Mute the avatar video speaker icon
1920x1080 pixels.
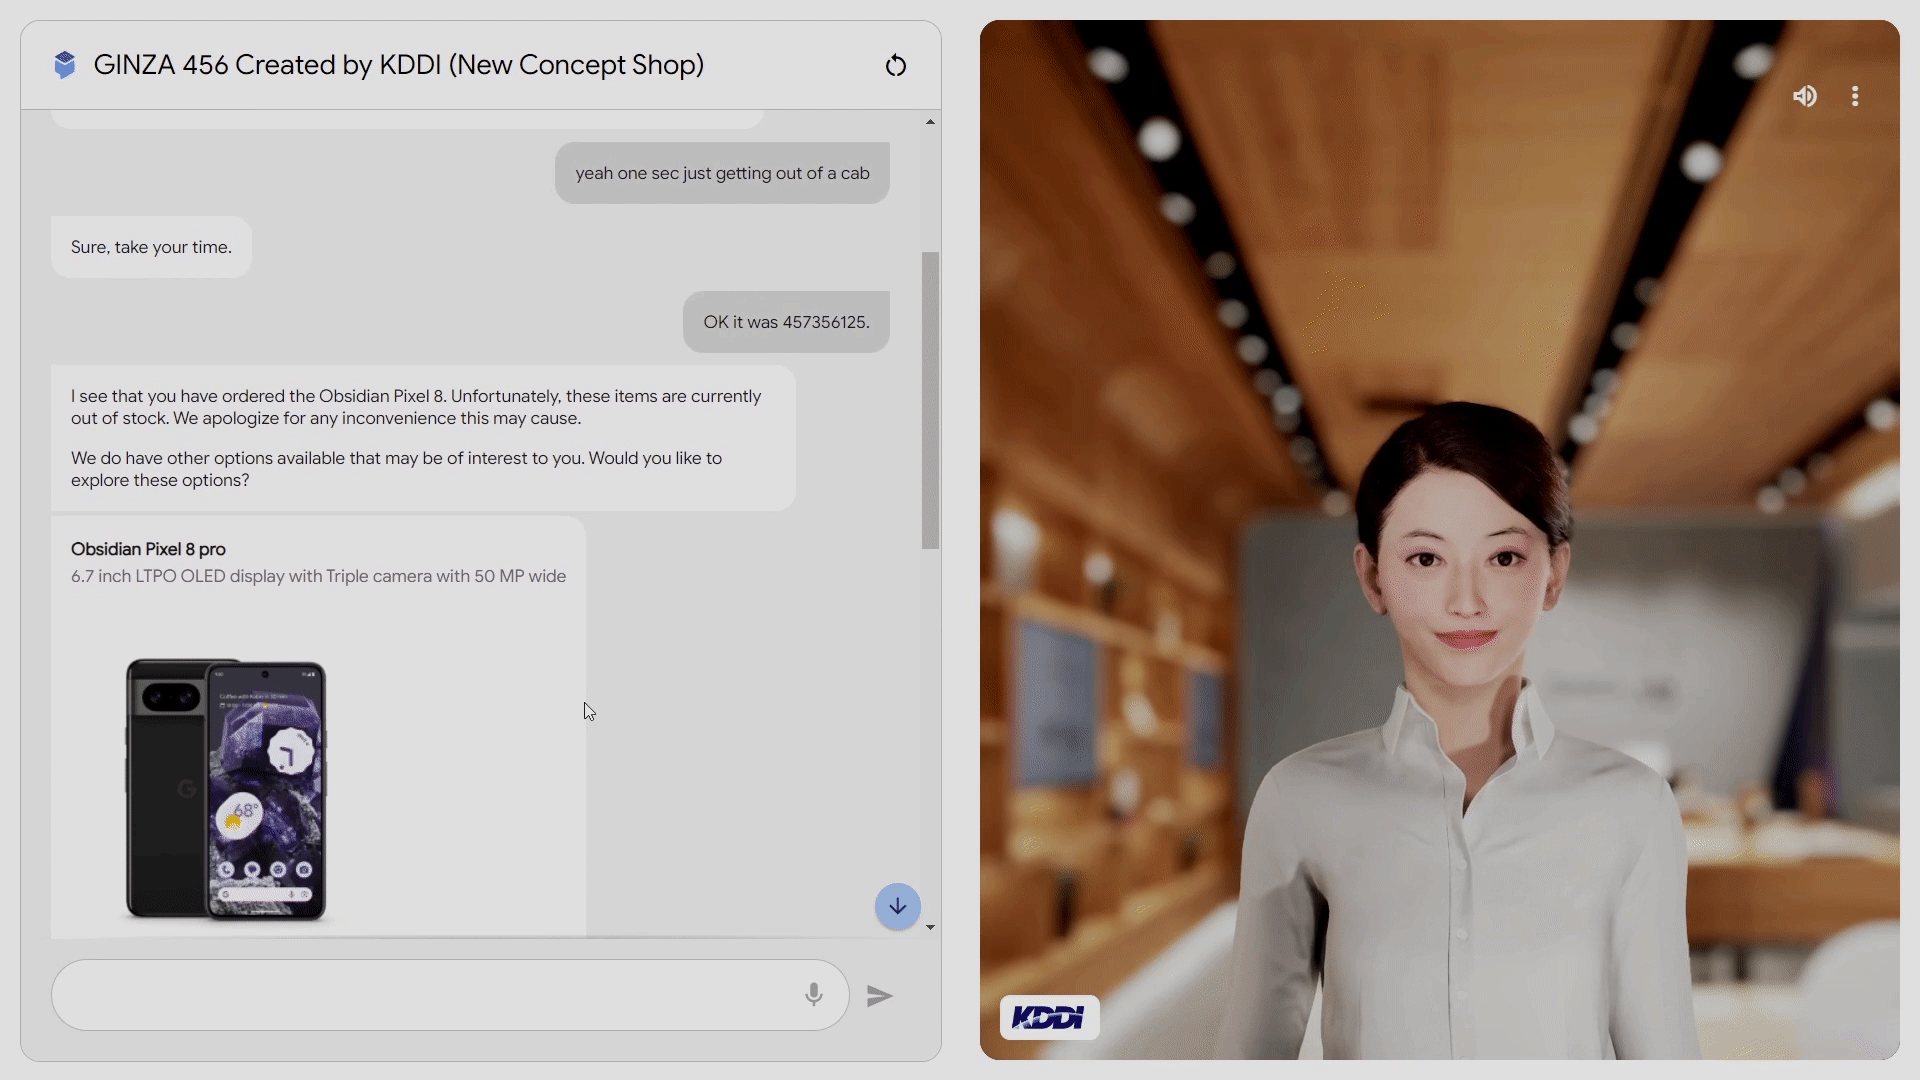coord(1805,96)
